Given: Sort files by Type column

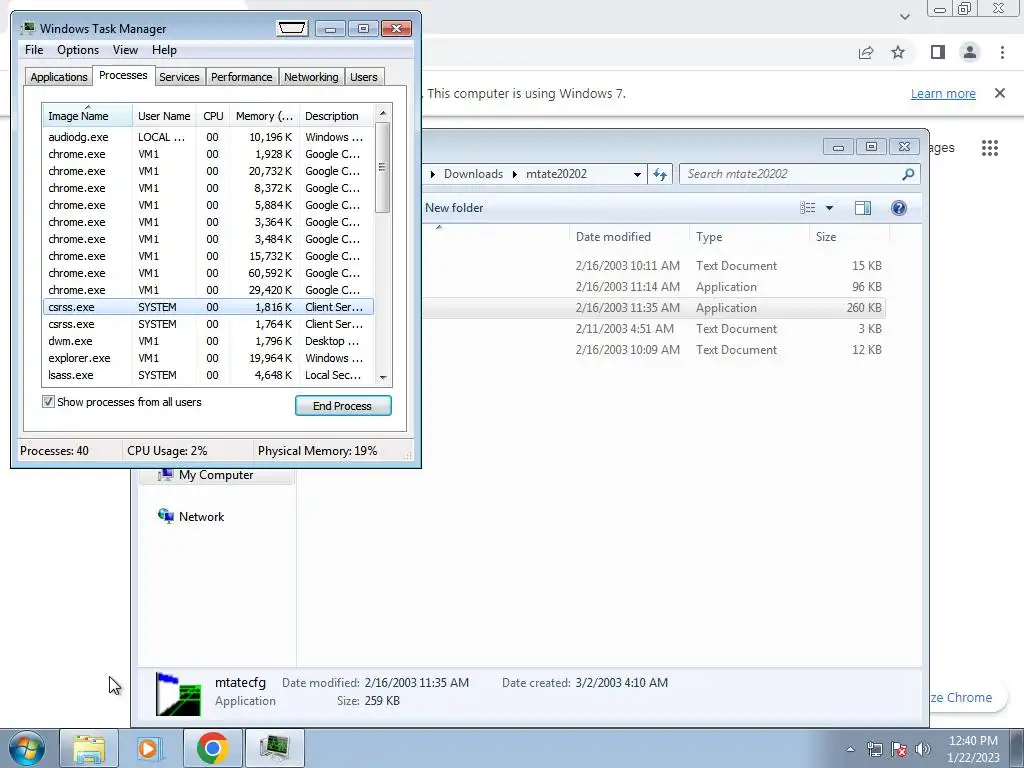Looking at the screenshot, I should (749, 236).
